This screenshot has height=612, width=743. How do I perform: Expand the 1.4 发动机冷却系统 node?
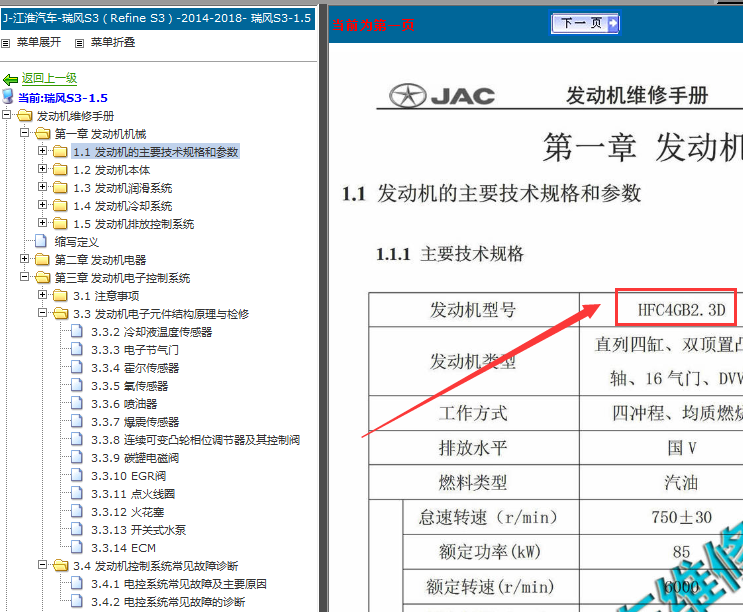(x=43, y=205)
